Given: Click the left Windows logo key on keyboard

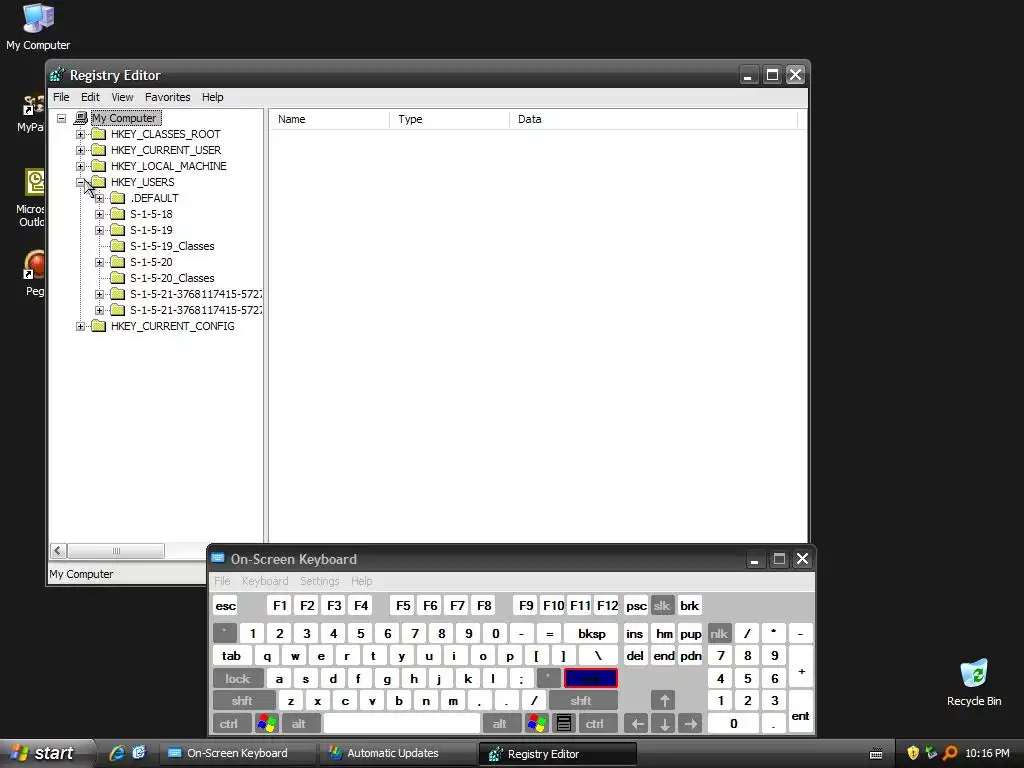Looking at the screenshot, I should (x=266, y=724).
